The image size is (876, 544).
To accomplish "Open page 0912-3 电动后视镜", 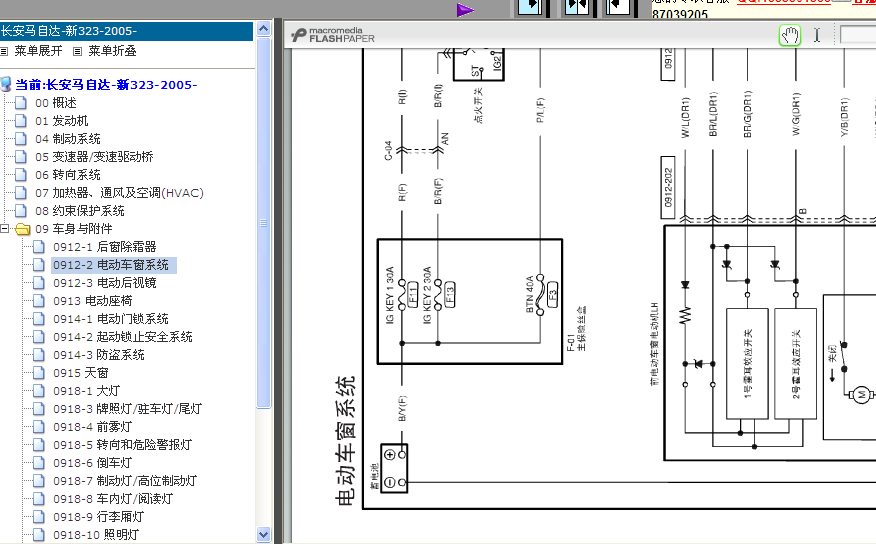I will coord(104,283).
